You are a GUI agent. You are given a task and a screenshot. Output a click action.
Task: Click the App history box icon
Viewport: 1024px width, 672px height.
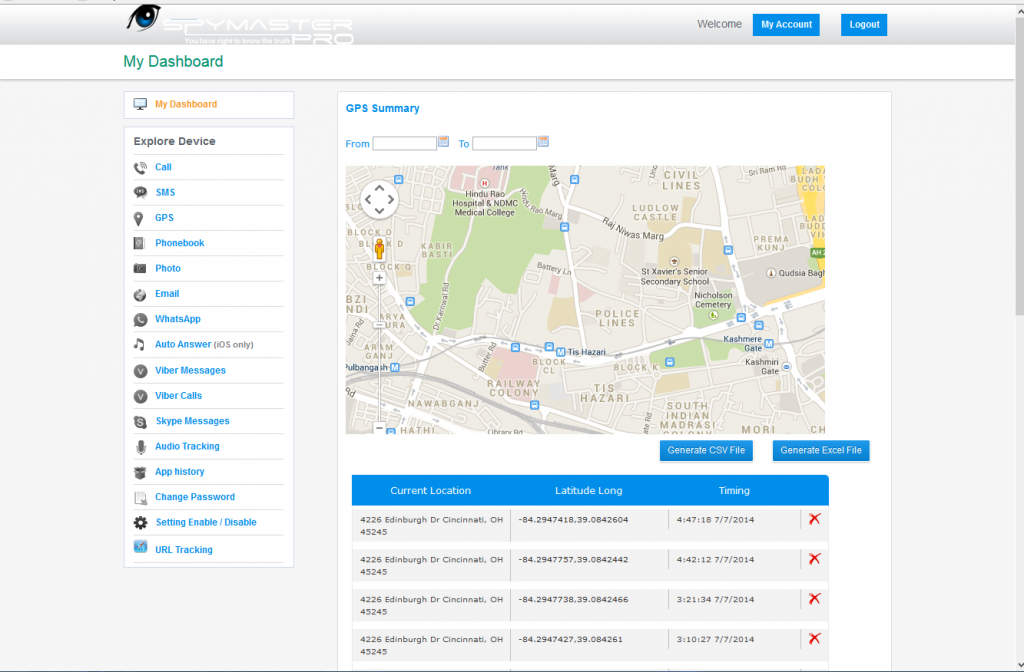pos(140,472)
